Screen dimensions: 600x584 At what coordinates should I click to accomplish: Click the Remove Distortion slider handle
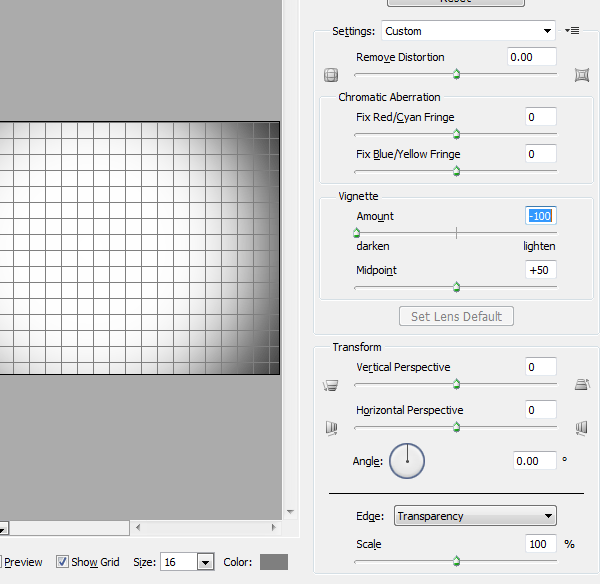(456, 74)
